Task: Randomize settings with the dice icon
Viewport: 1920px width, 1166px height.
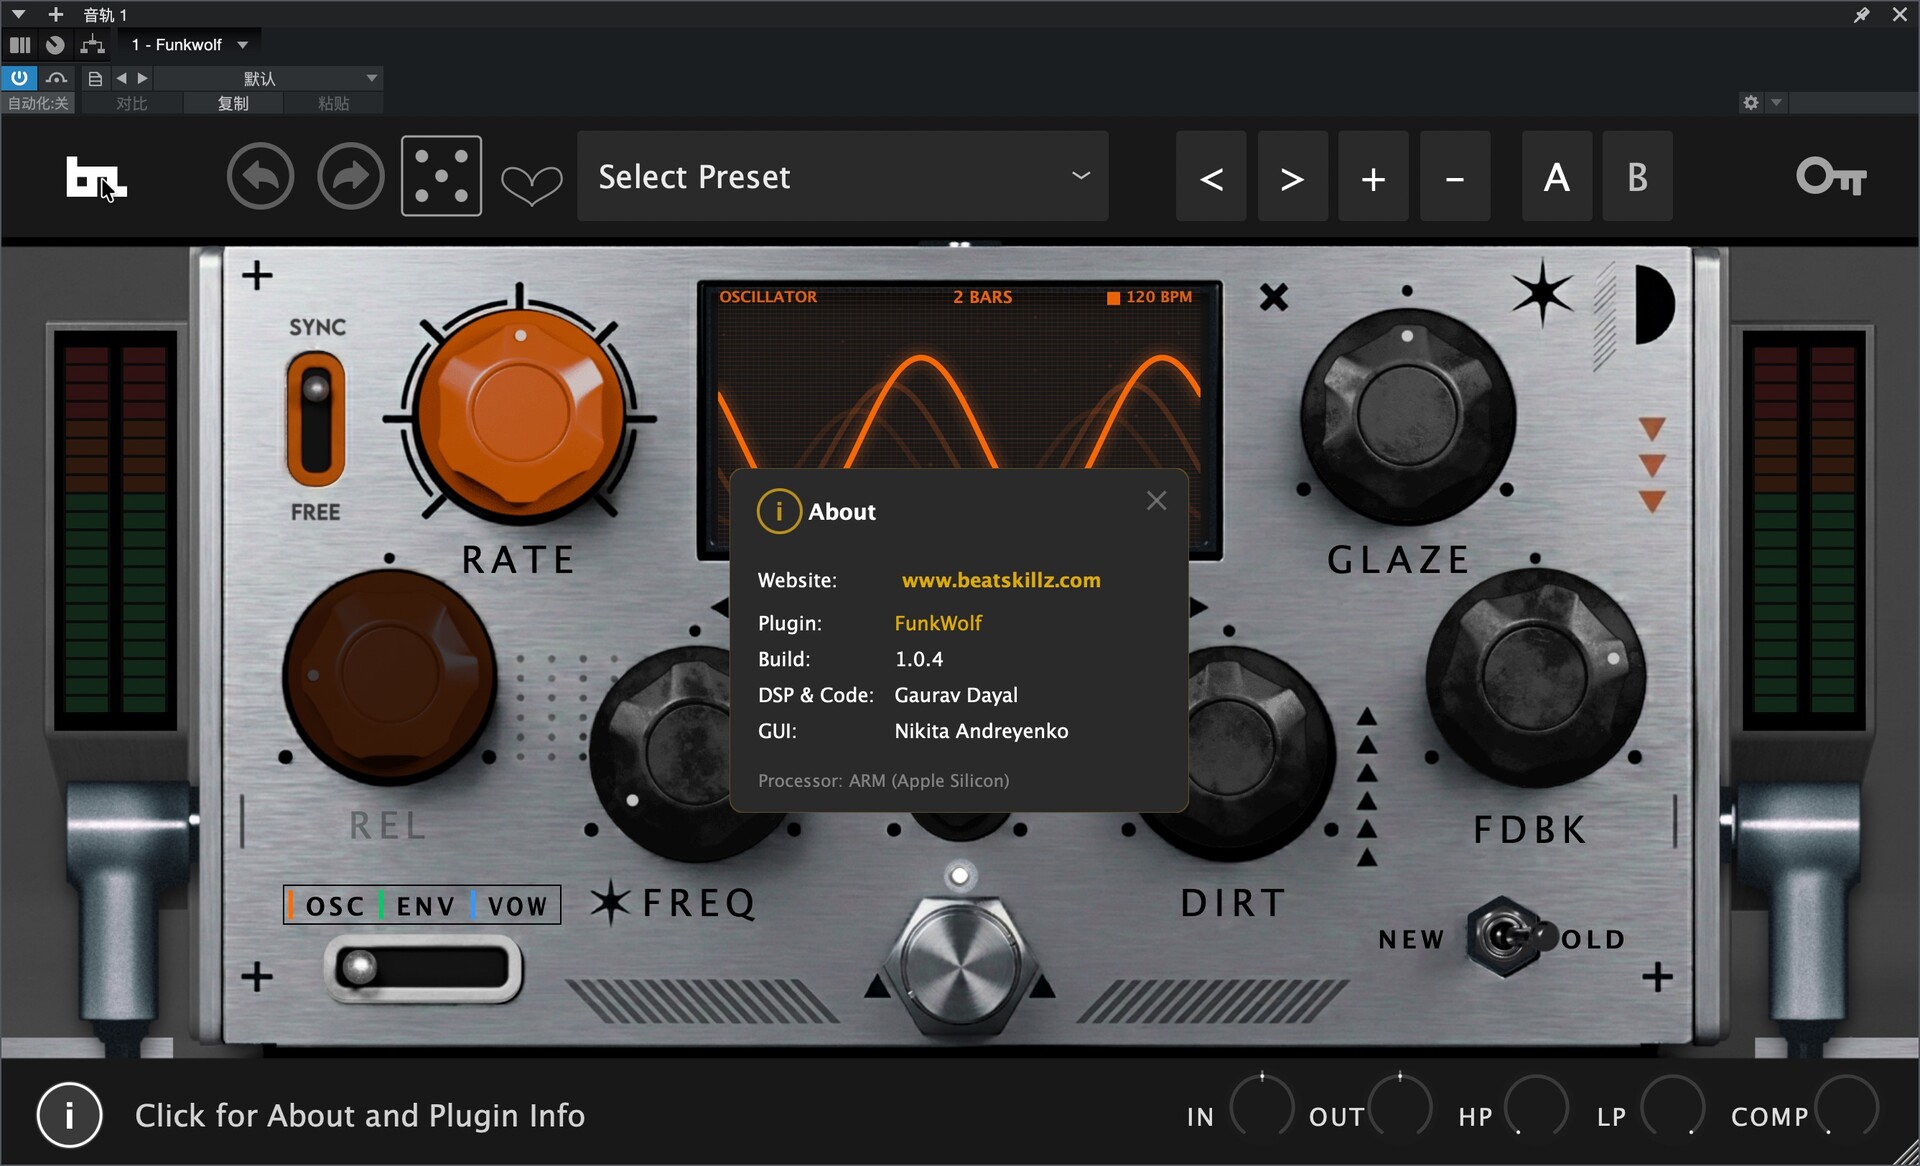Action: 441,177
